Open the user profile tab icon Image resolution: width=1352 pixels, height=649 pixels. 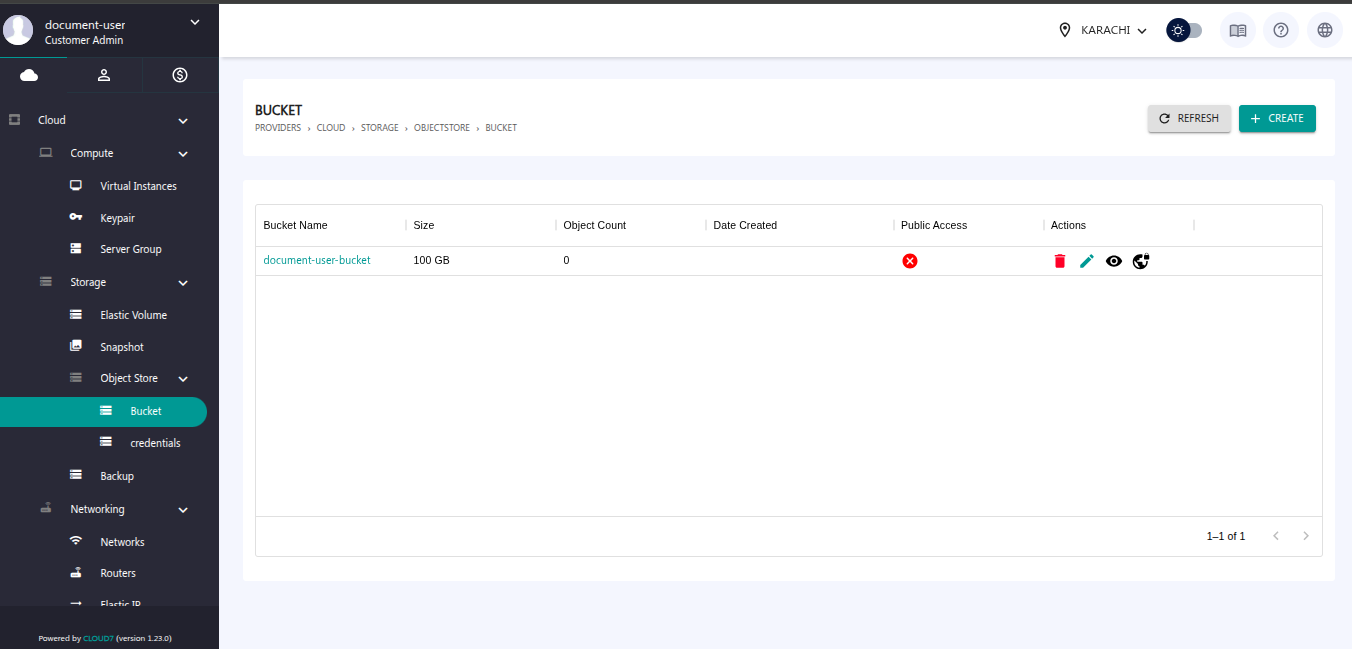pyautogui.click(x=104, y=75)
